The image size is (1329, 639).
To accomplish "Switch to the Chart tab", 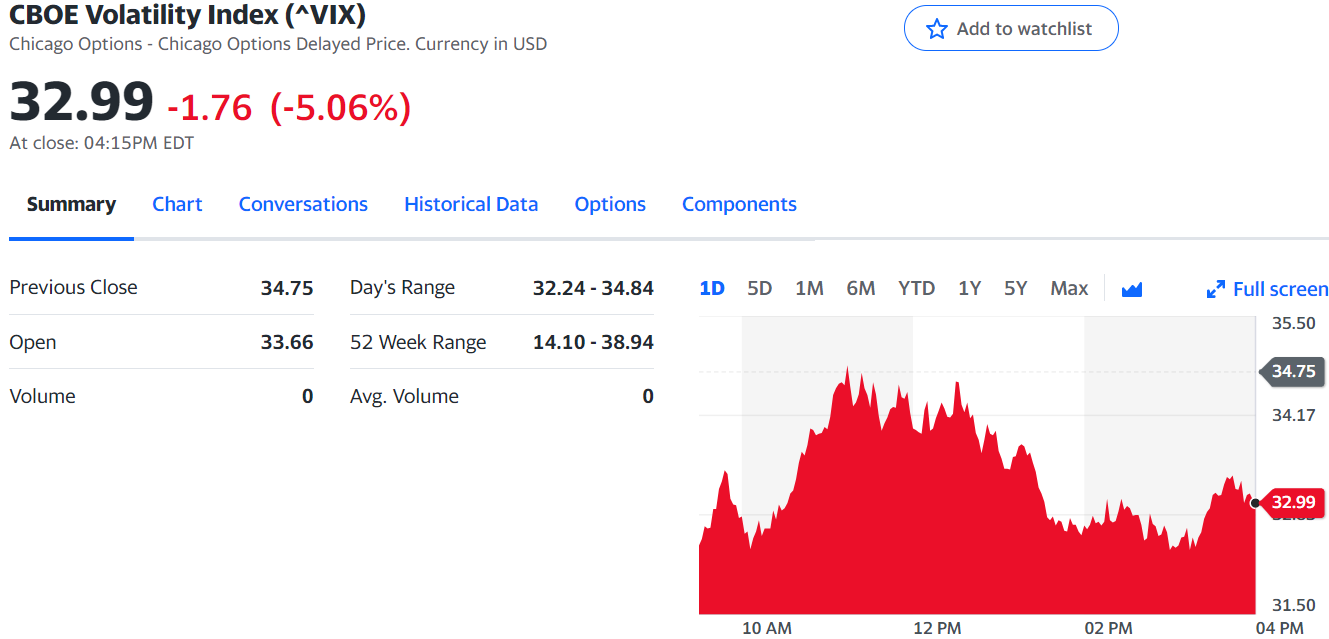I will click(x=177, y=204).
